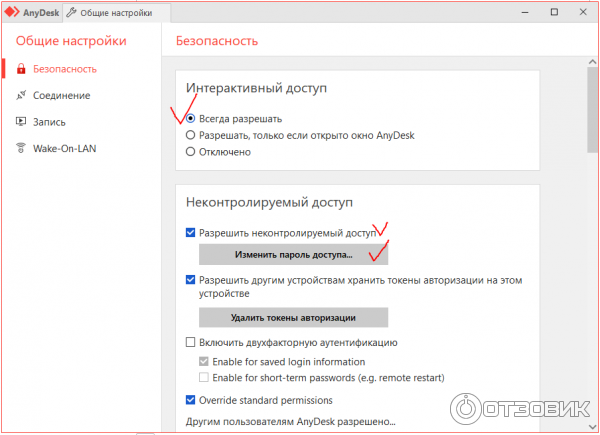Click the Изменить пароль доступа button
This screenshot has height=435, width=600.
pyautogui.click(x=293, y=256)
